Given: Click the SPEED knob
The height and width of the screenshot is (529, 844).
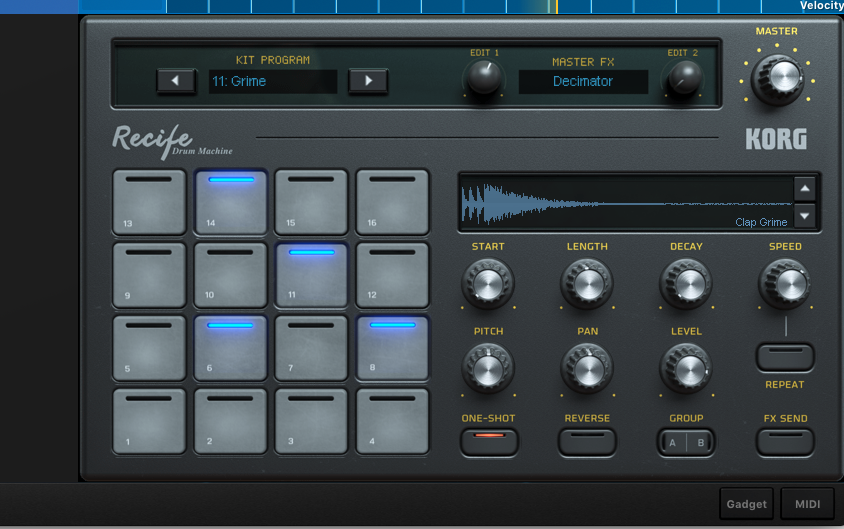Looking at the screenshot, I should click(x=785, y=284).
